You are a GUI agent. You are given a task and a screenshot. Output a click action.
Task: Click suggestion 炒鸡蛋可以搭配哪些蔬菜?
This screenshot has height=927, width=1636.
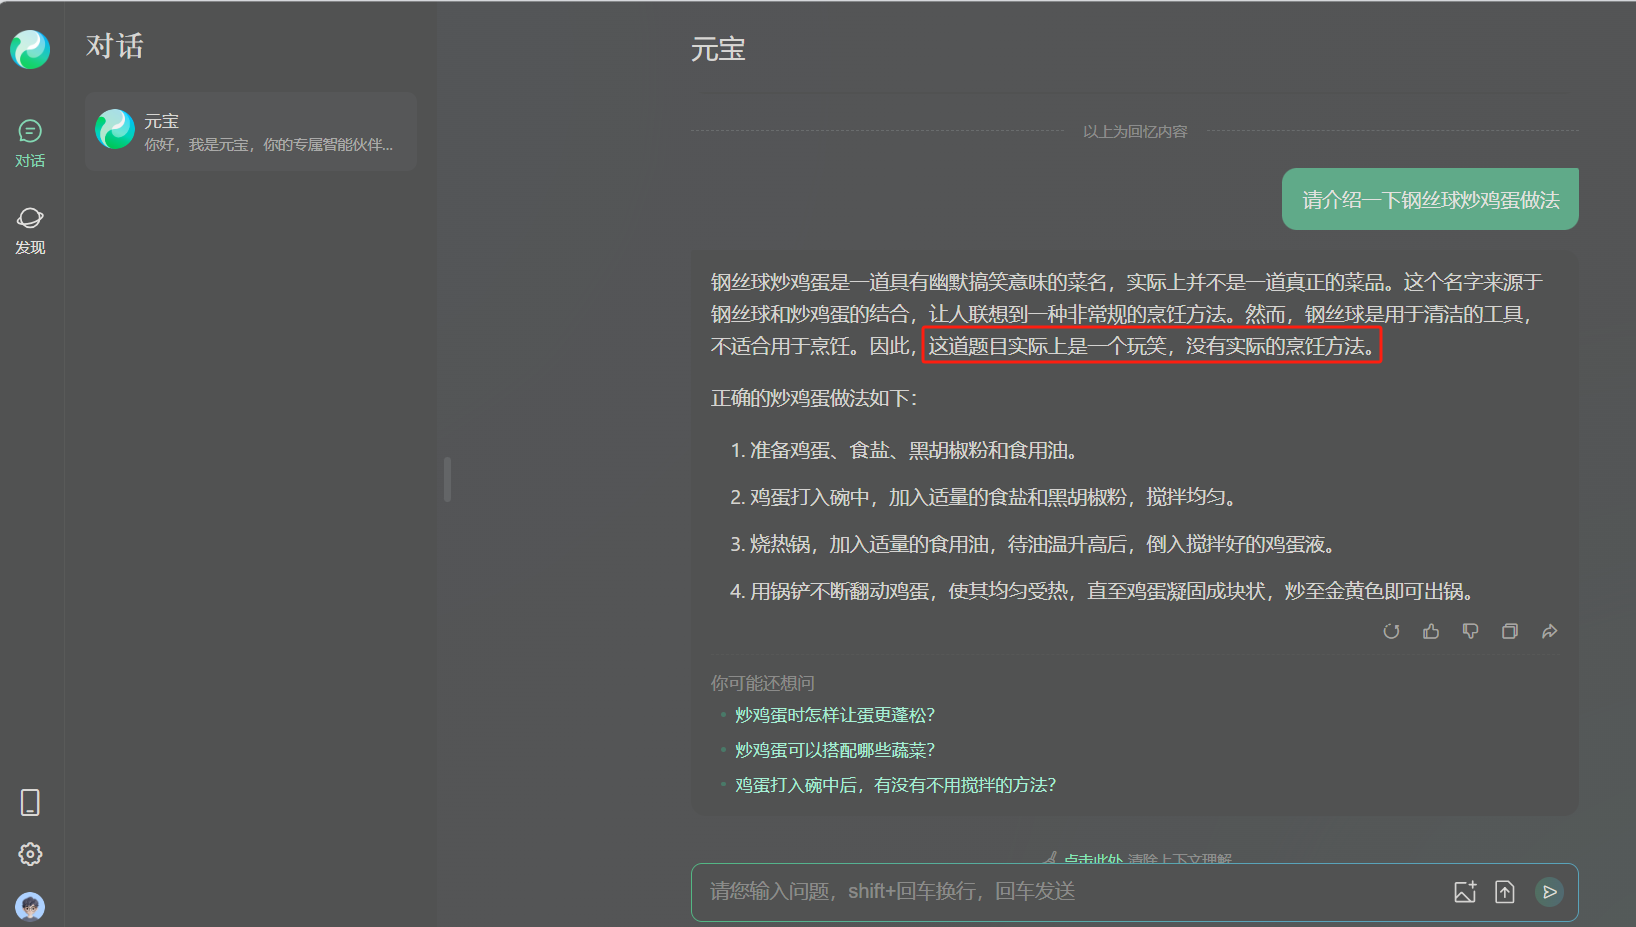(x=835, y=750)
